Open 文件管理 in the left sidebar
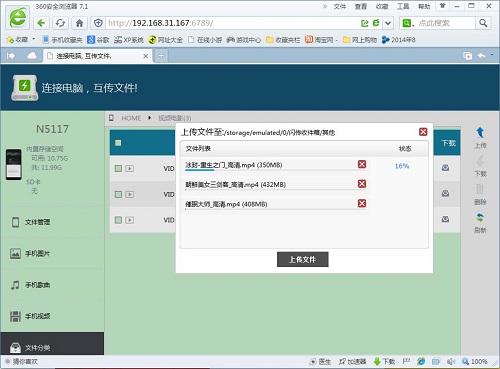Viewport: 500px width, 369px height. pos(52,222)
